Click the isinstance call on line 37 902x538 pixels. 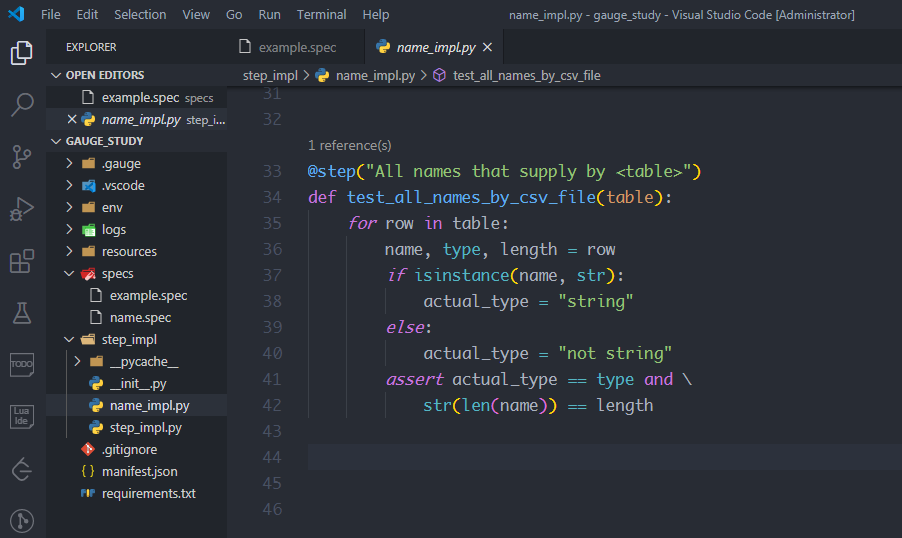pos(461,275)
